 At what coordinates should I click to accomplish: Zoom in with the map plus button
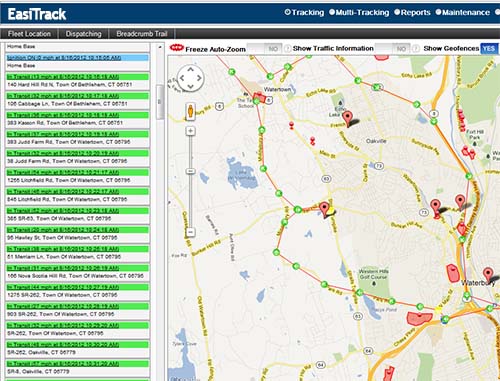coord(190,131)
